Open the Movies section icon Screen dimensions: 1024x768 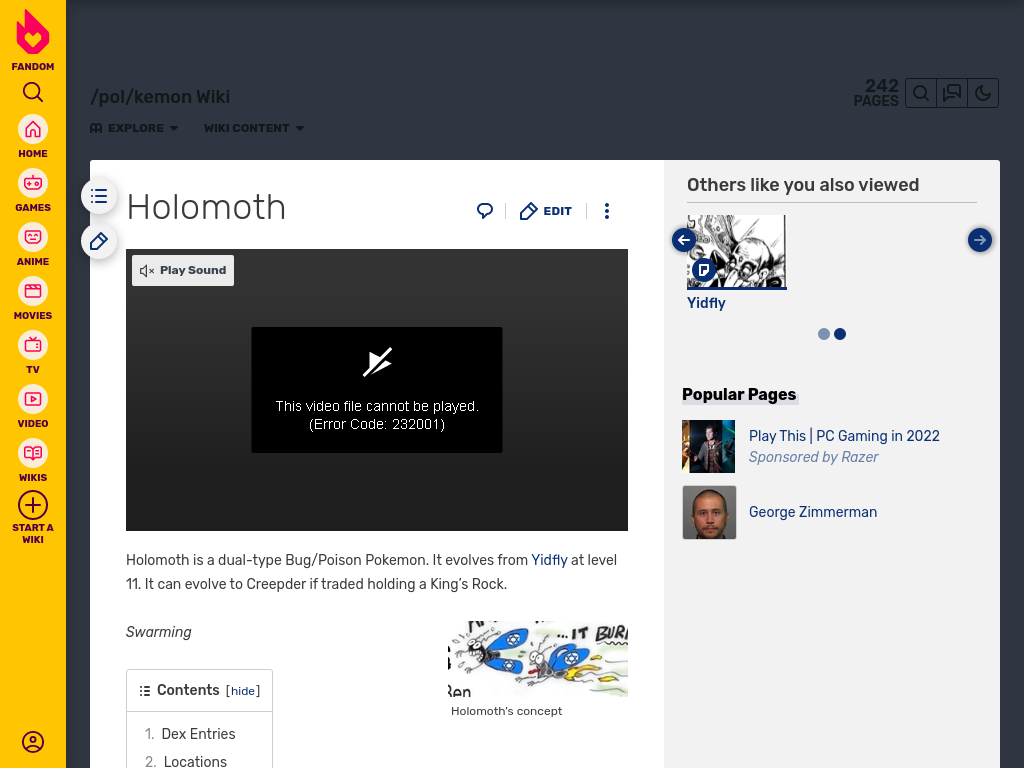[33, 291]
